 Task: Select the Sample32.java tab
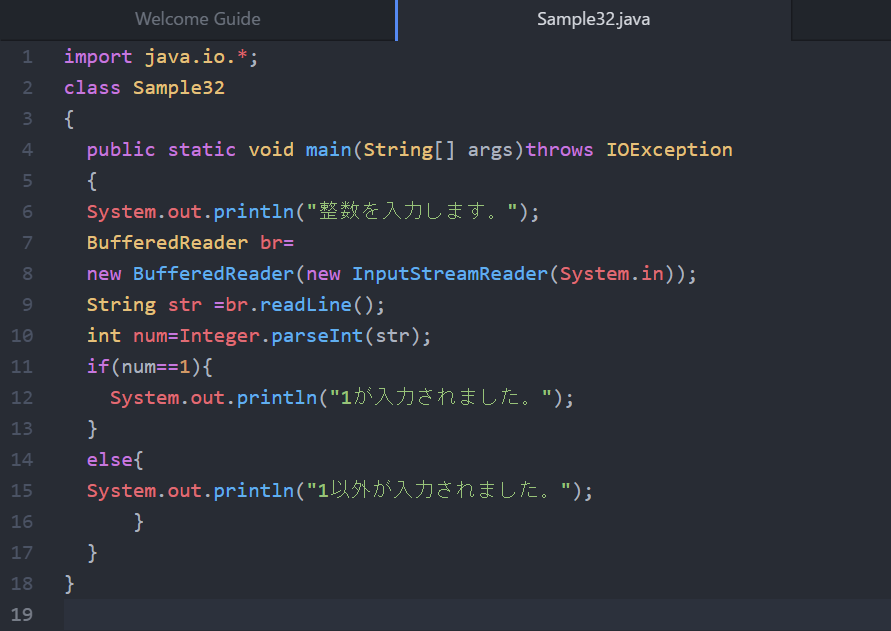[x=594, y=19]
